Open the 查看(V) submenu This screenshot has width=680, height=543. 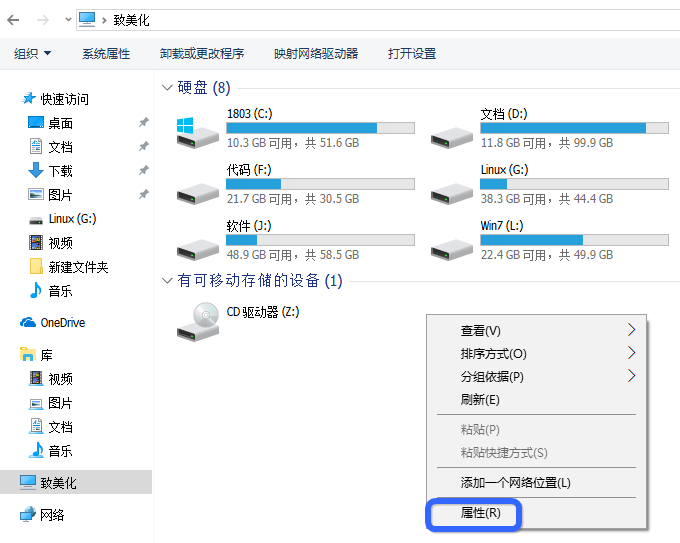coord(536,330)
